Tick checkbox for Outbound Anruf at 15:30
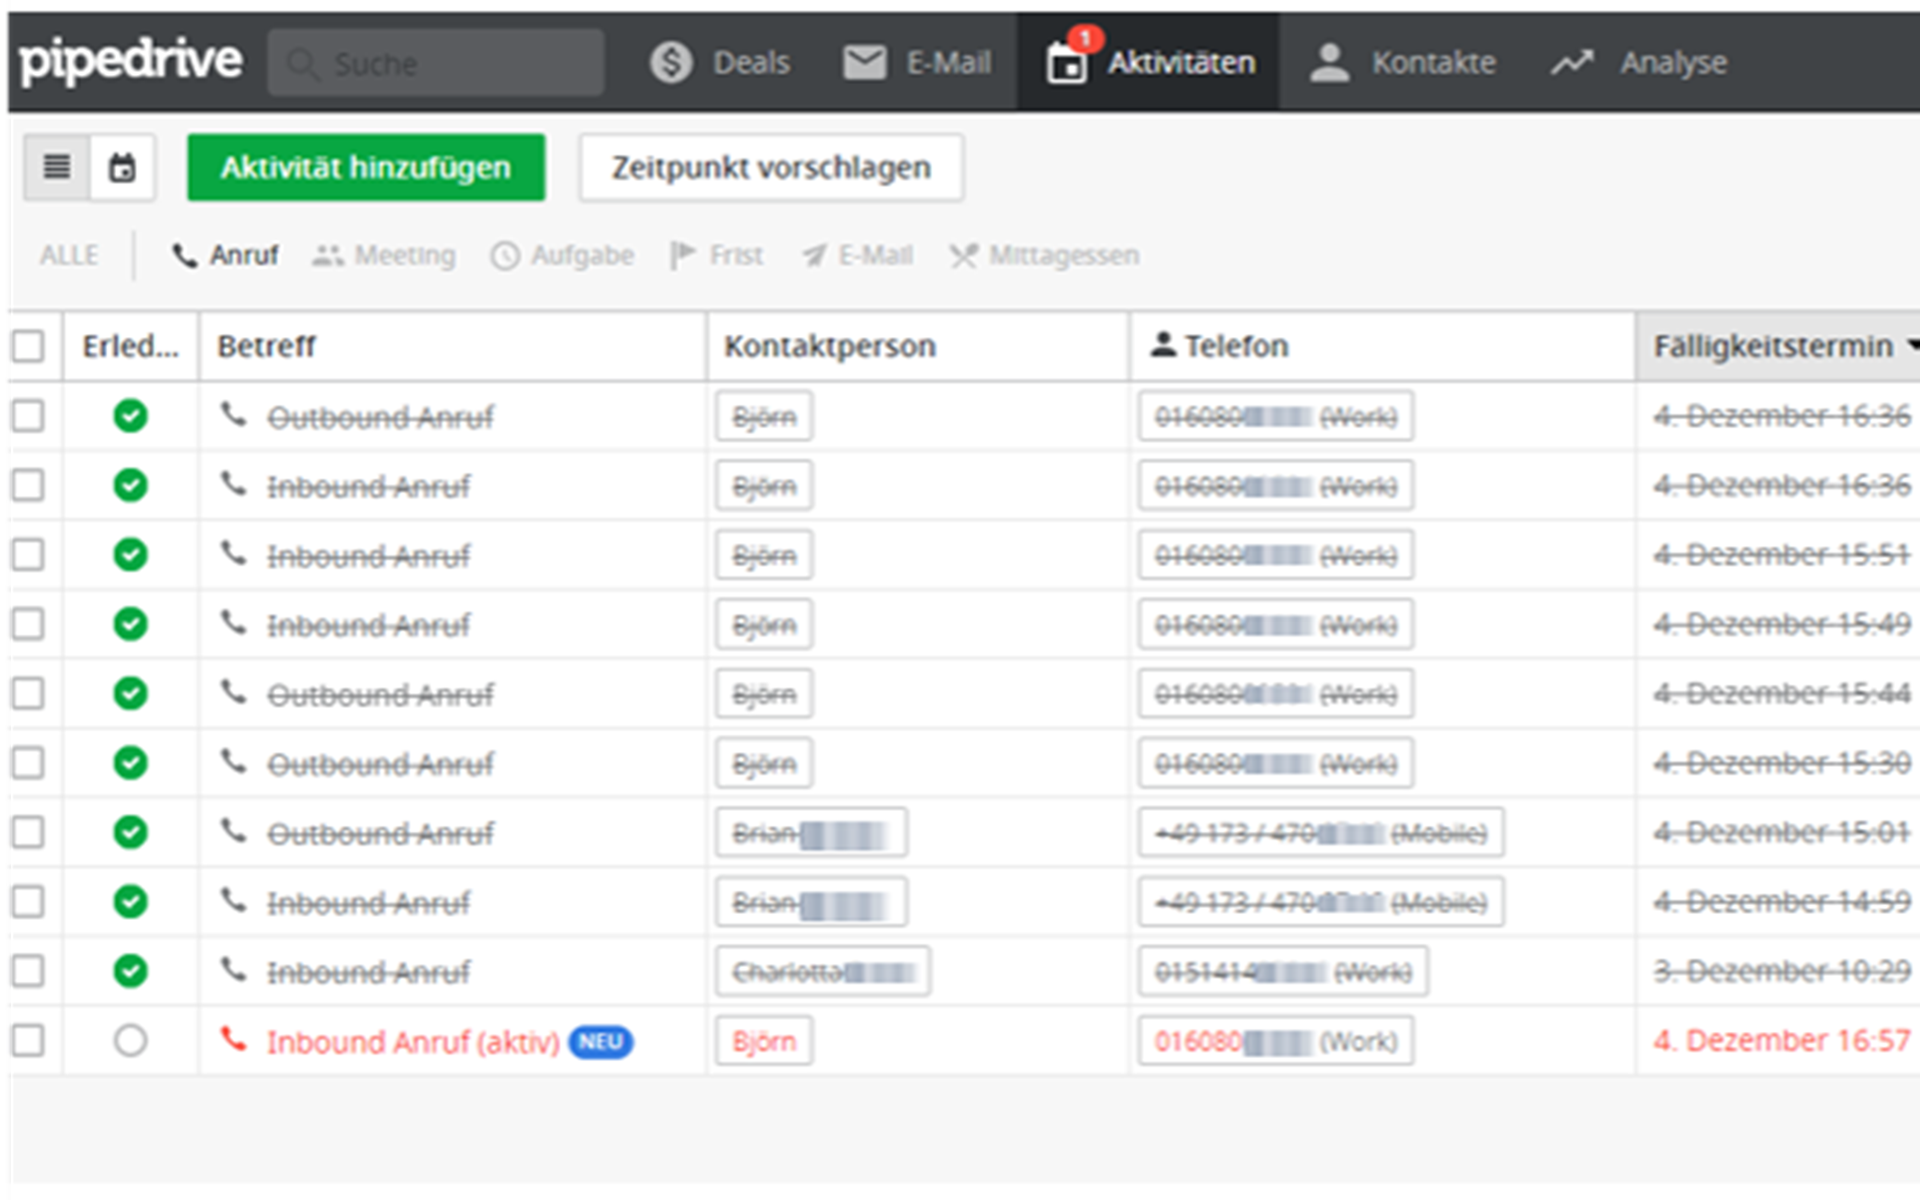The height and width of the screenshot is (1200, 1920). tap(28, 763)
